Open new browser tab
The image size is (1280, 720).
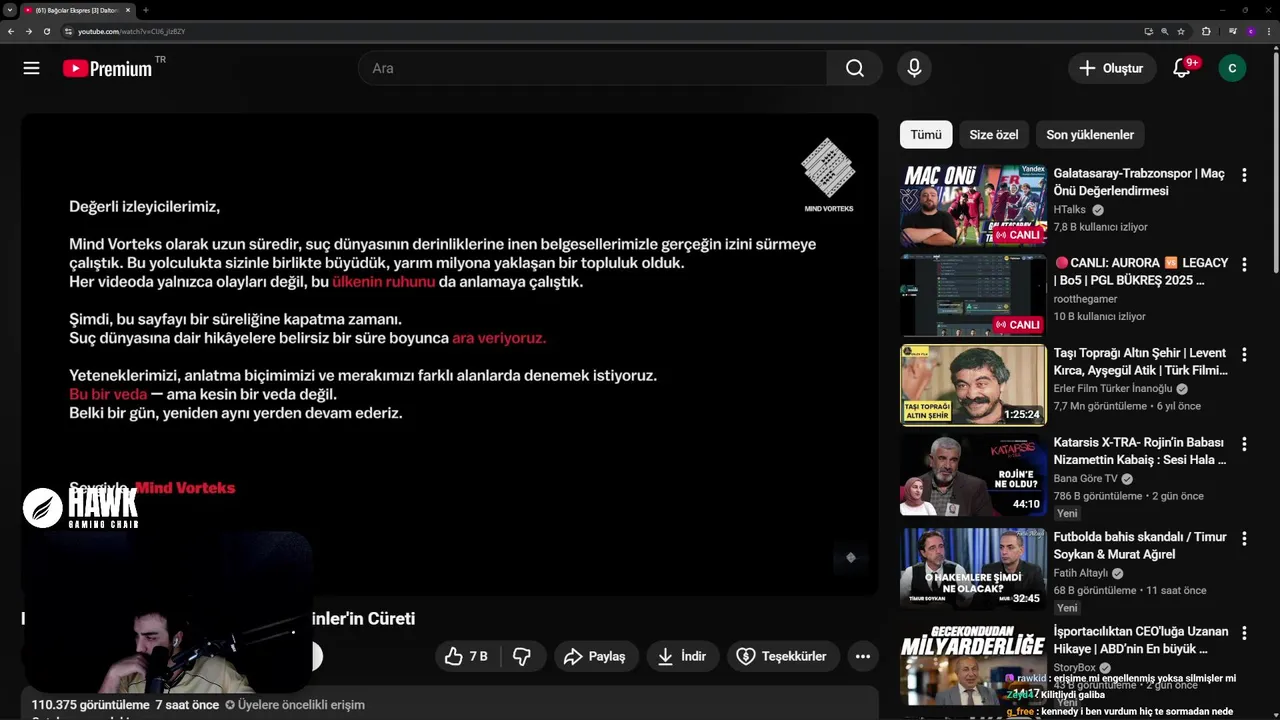coord(145,10)
